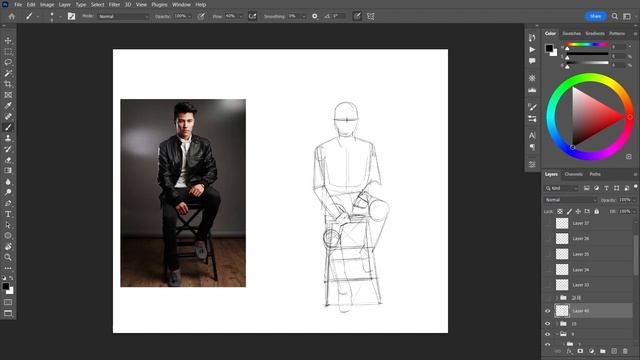Select the Hand tool
Viewport: 640px width, 360px height.
8,247
